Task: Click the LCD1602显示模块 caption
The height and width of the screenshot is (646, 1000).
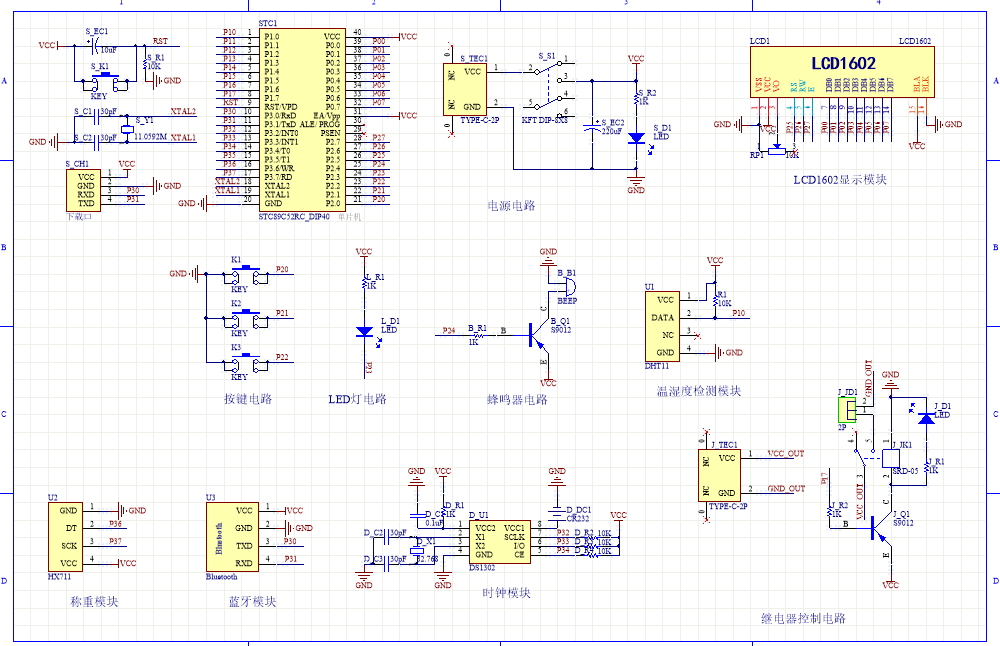Action: pyautogui.click(x=840, y=180)
